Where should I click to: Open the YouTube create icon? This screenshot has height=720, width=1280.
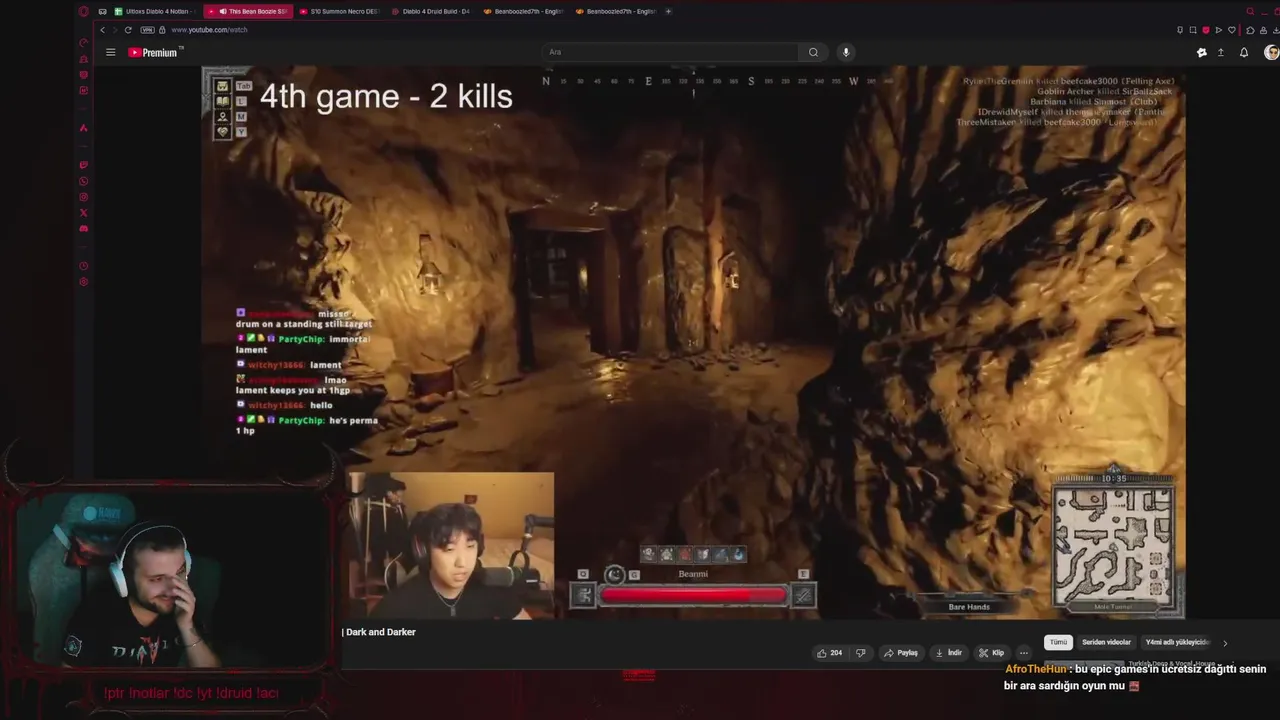[1201, 52]
